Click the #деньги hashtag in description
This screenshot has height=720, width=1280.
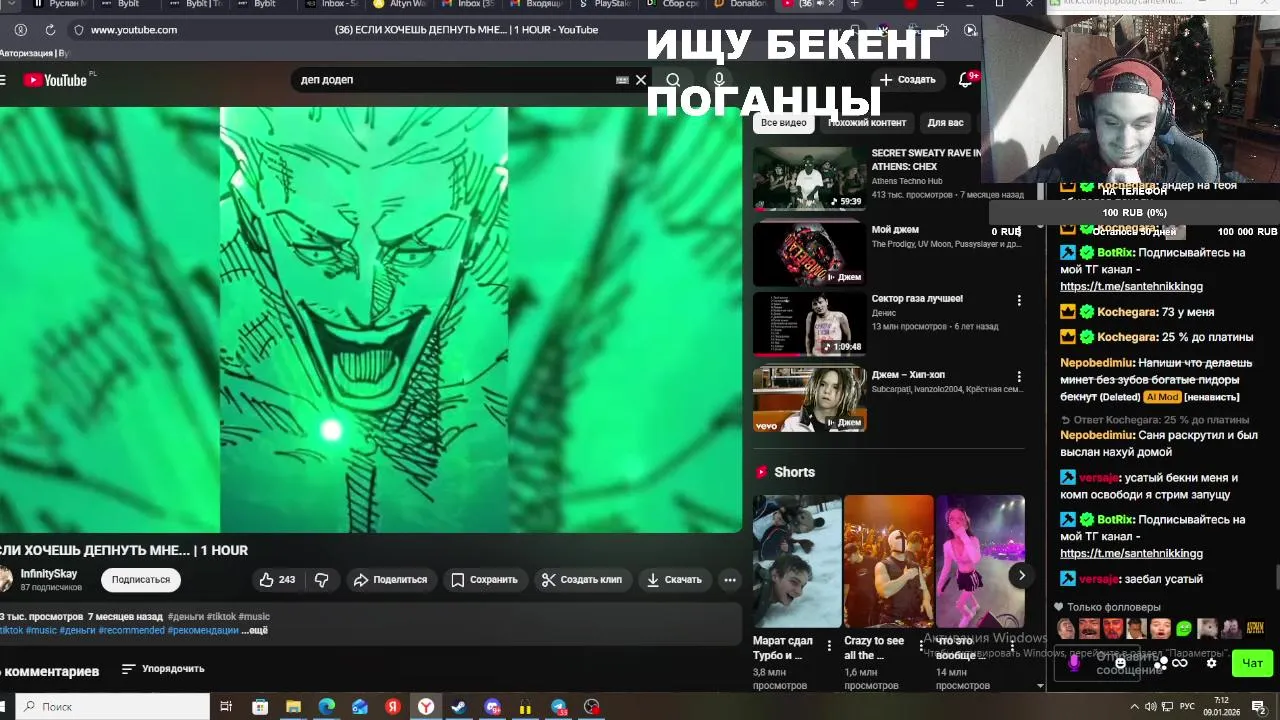185,617
